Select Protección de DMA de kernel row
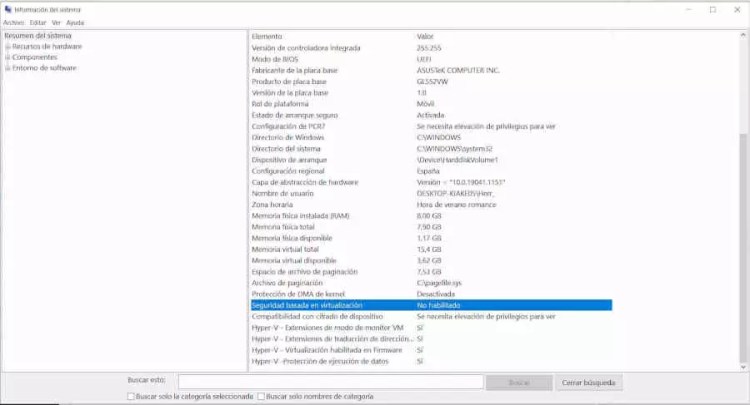This screenshot has width=750, height=405. pos(431,294)
